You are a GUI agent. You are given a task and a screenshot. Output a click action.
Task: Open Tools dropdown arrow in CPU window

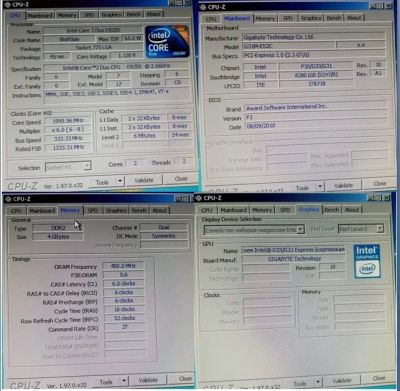click(119, 182)
